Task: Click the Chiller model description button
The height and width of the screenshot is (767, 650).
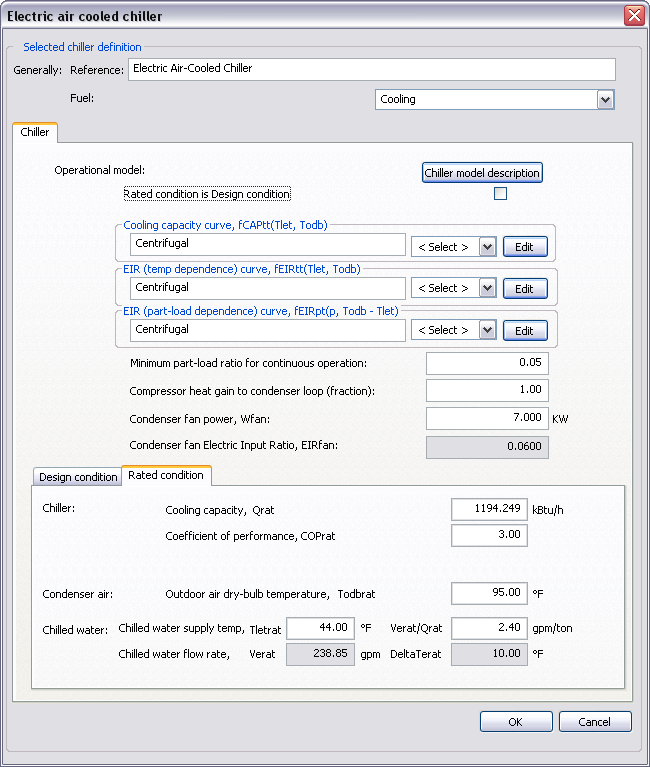Action: [482, 173]
